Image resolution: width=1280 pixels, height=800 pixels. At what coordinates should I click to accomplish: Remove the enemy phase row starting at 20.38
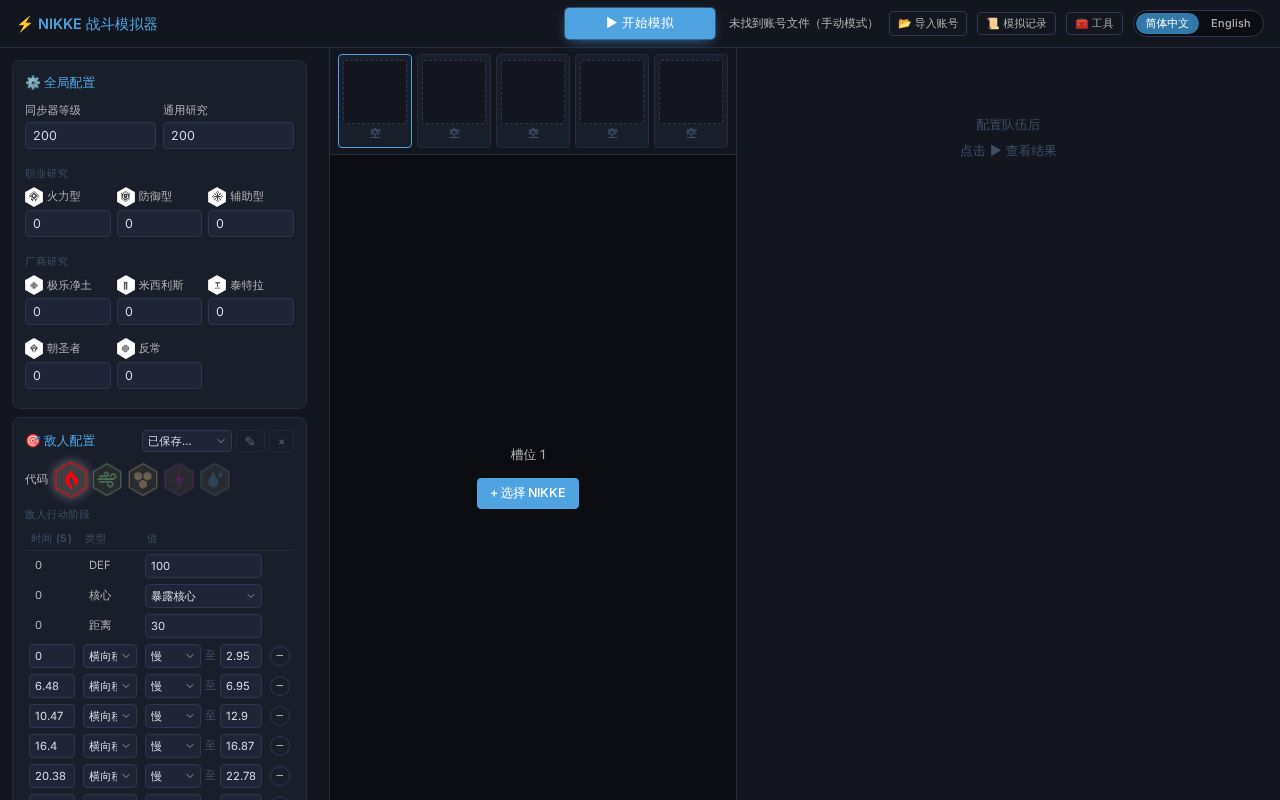[280, 776]
